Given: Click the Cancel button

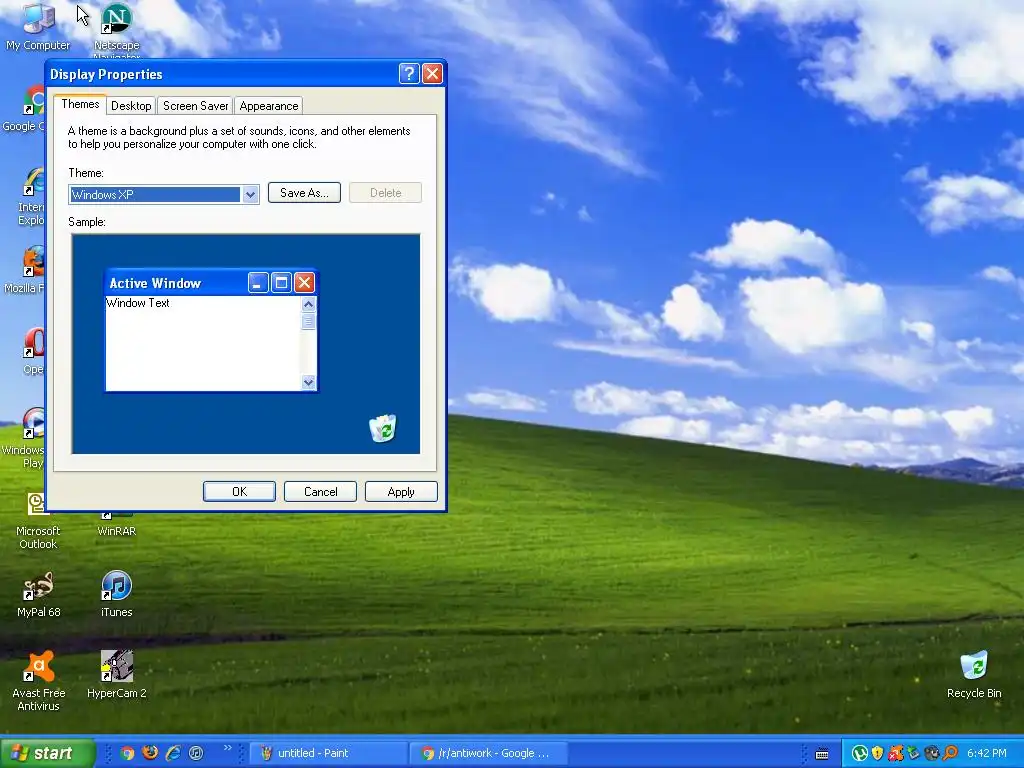Looking at the screenshot, I should point(321,492).
